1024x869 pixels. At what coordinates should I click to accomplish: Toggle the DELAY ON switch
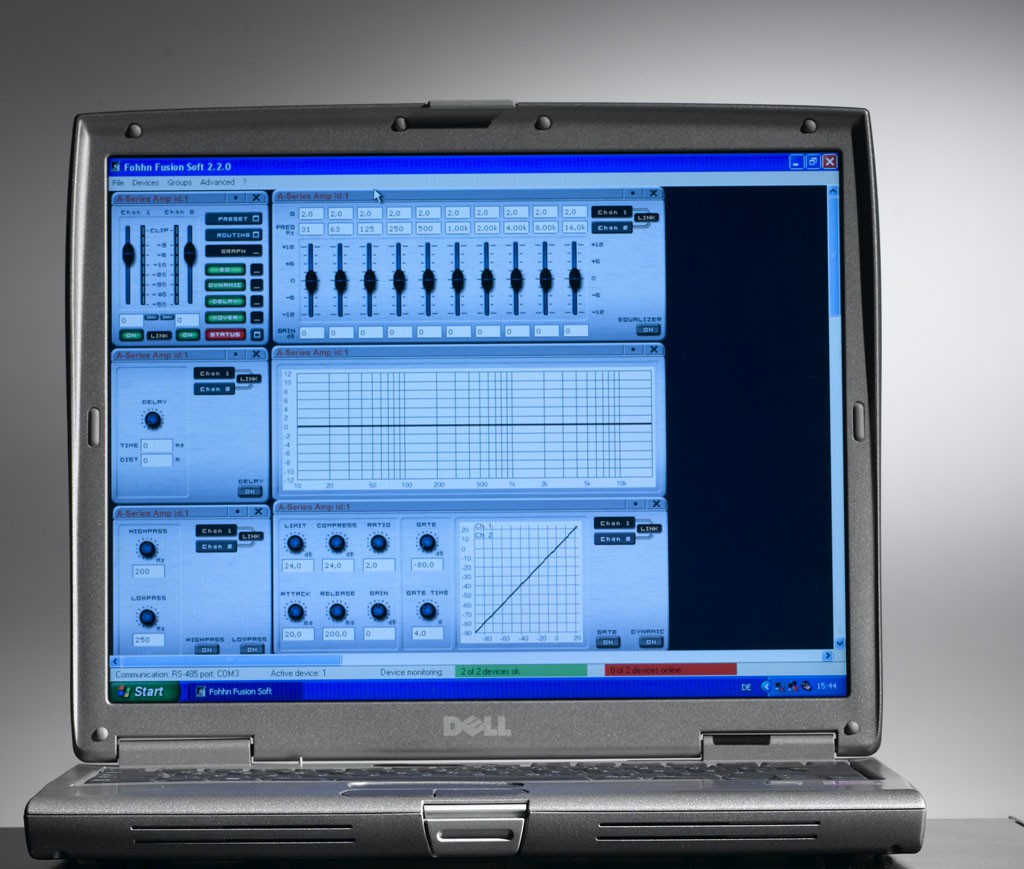click(249, 492)
